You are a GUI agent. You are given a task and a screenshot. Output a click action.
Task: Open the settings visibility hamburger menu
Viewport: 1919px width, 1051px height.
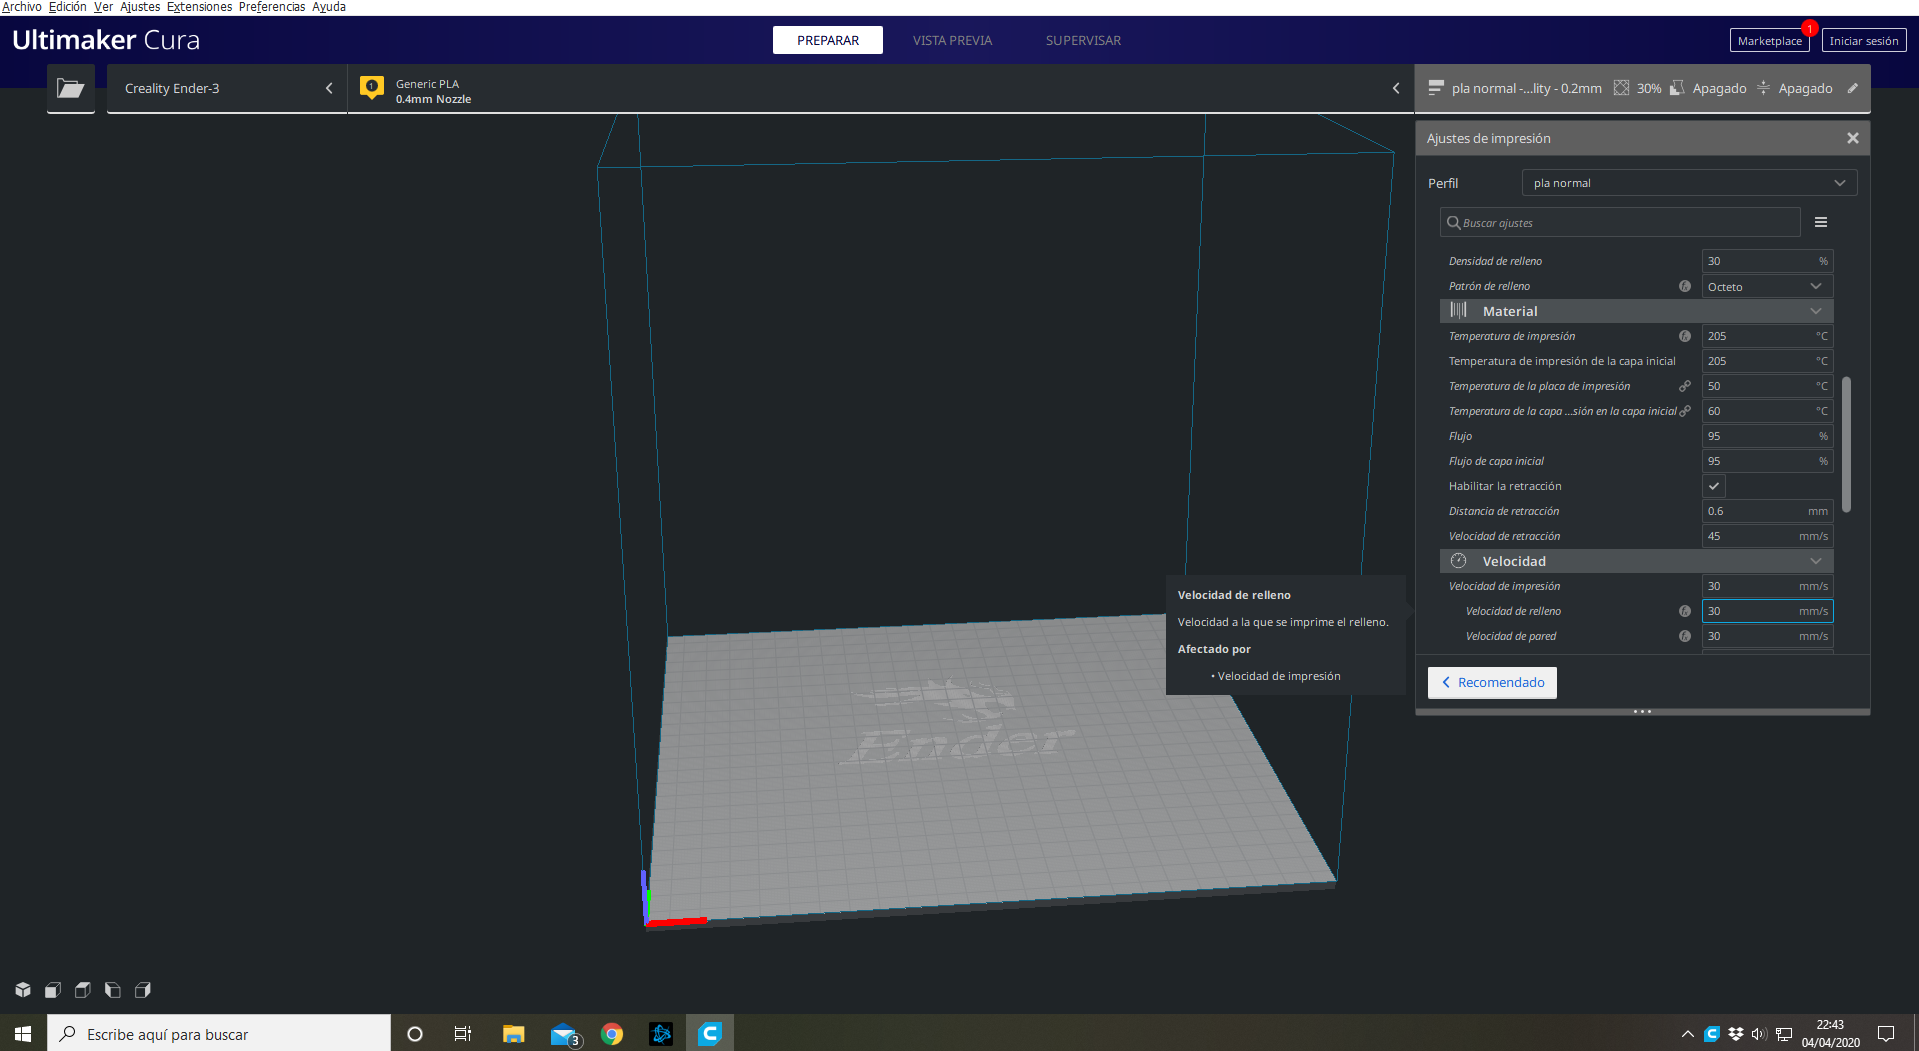tap(1821, 222)
